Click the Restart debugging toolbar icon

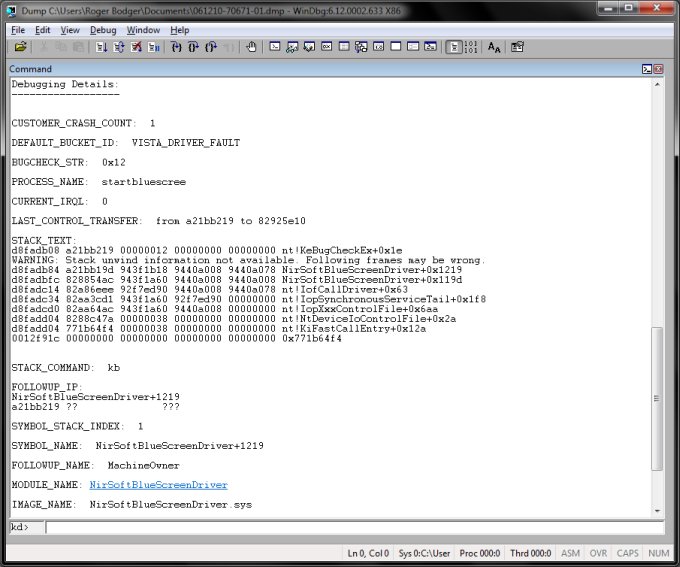119,47
